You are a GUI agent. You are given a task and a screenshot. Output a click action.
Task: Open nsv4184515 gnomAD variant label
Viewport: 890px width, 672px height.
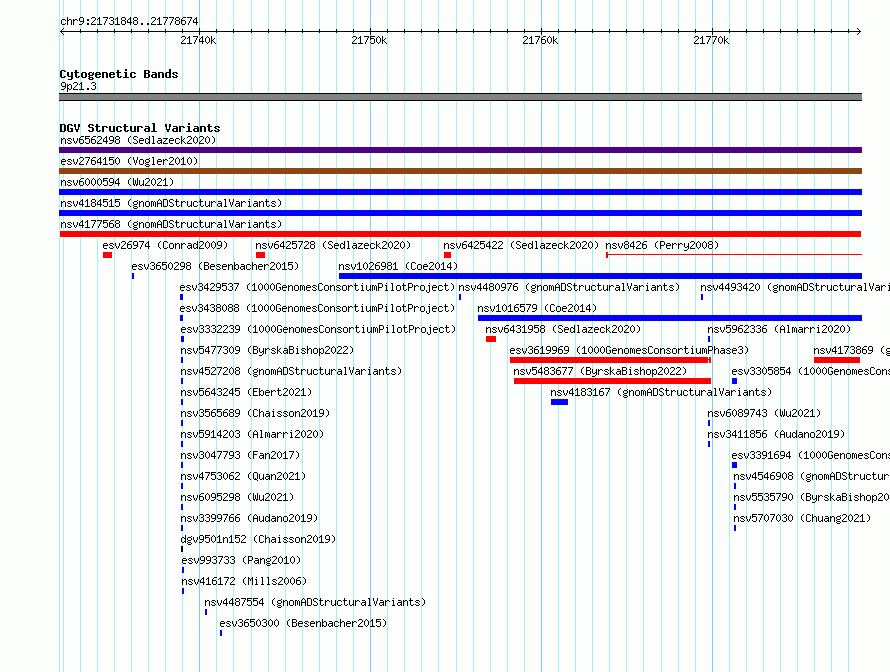[x=171, y=203]
